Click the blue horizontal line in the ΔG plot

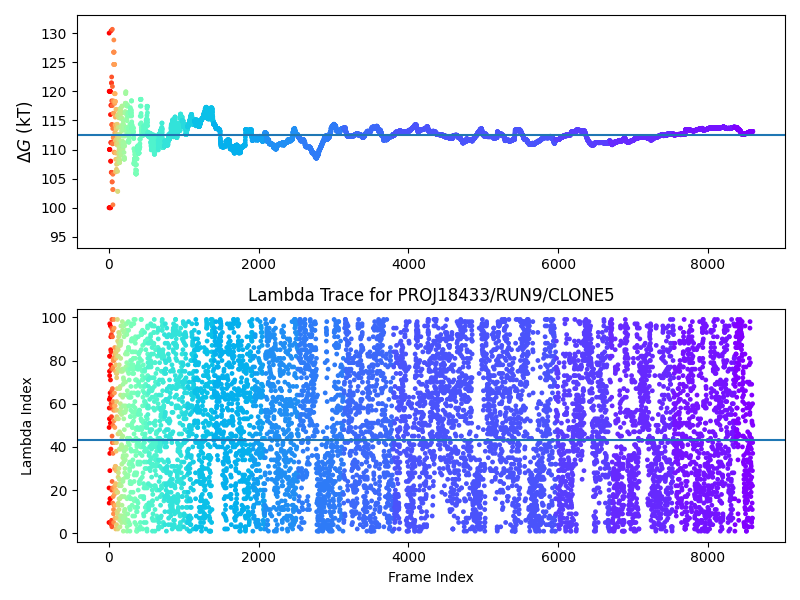600,135
